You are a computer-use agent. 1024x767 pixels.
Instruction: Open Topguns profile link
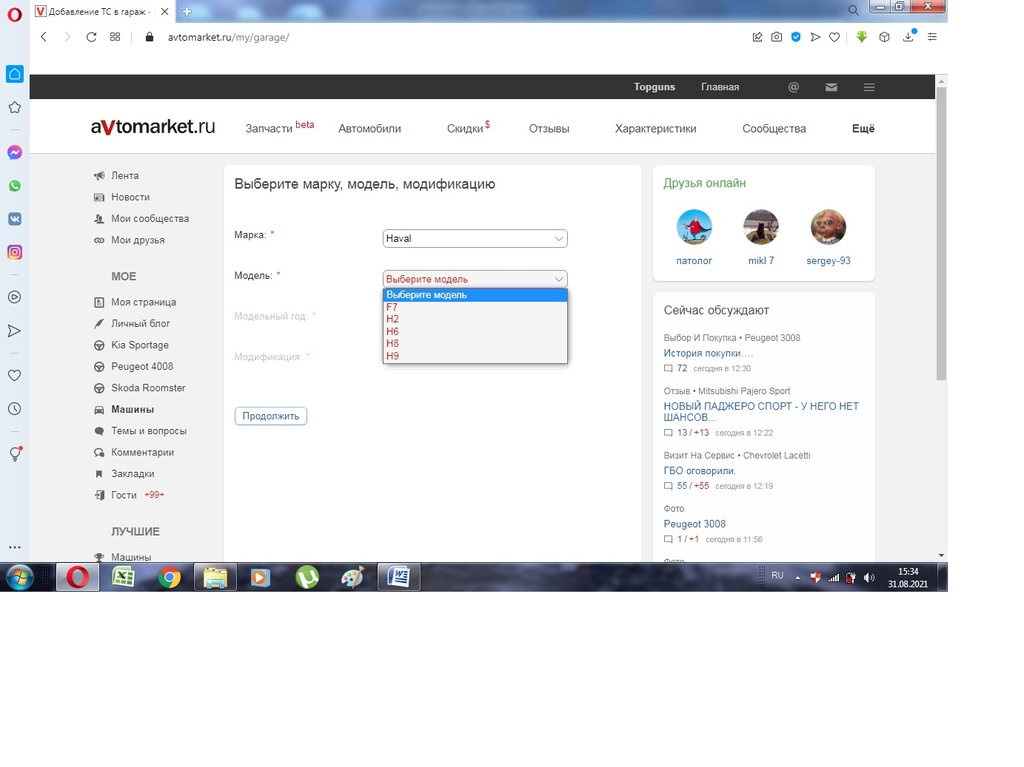[x=654, y=87]
